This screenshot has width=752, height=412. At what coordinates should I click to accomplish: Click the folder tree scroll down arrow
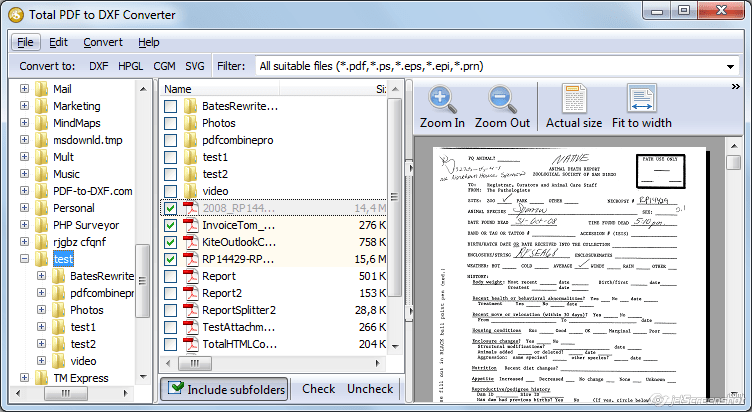143,377
